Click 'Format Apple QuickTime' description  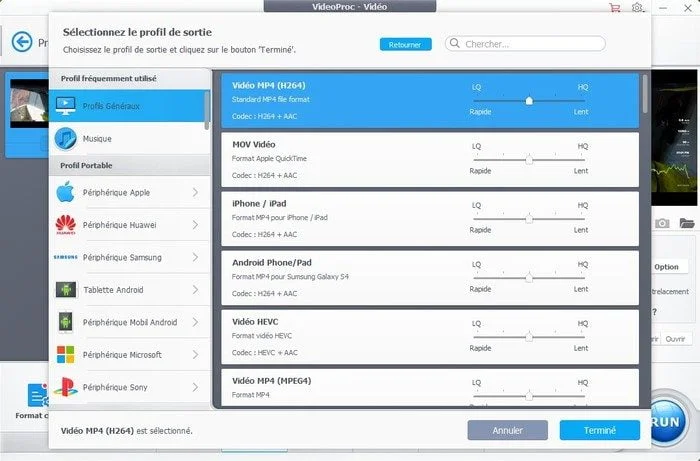(269, 158)
